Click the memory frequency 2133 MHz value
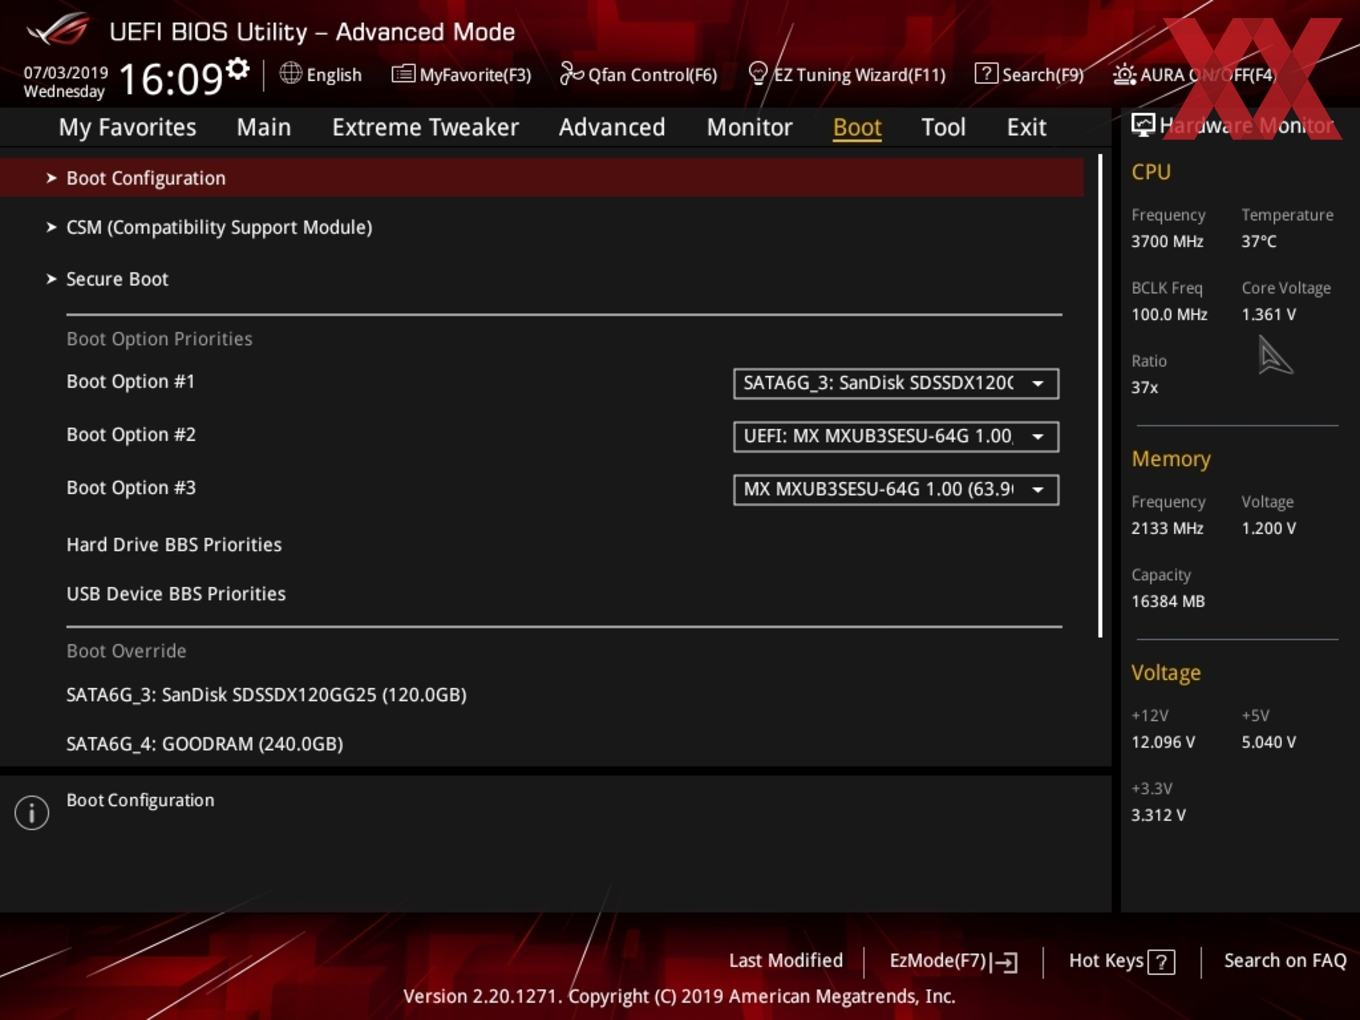The image size is (1360, 1020). [1167, 529]
